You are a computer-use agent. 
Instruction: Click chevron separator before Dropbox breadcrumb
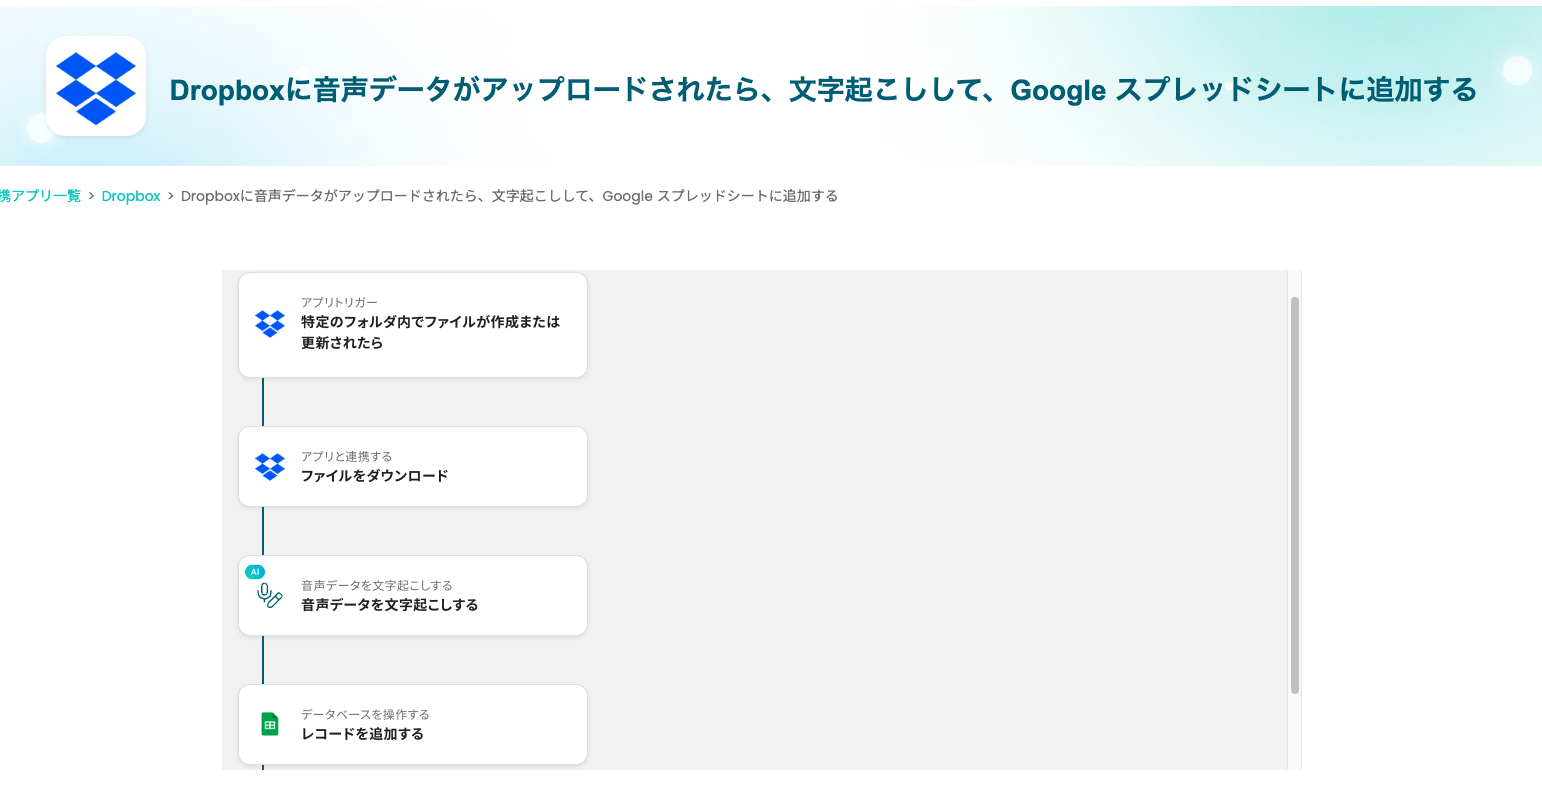91,196
